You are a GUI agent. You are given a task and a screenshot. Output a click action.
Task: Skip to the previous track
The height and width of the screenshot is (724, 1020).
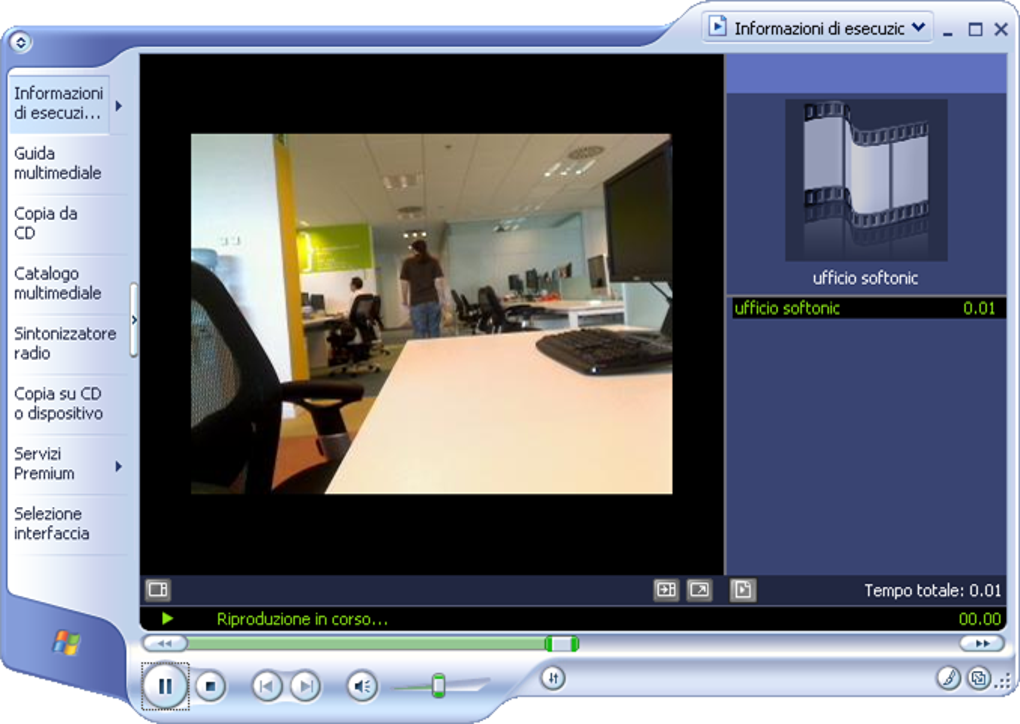point(267,686)
